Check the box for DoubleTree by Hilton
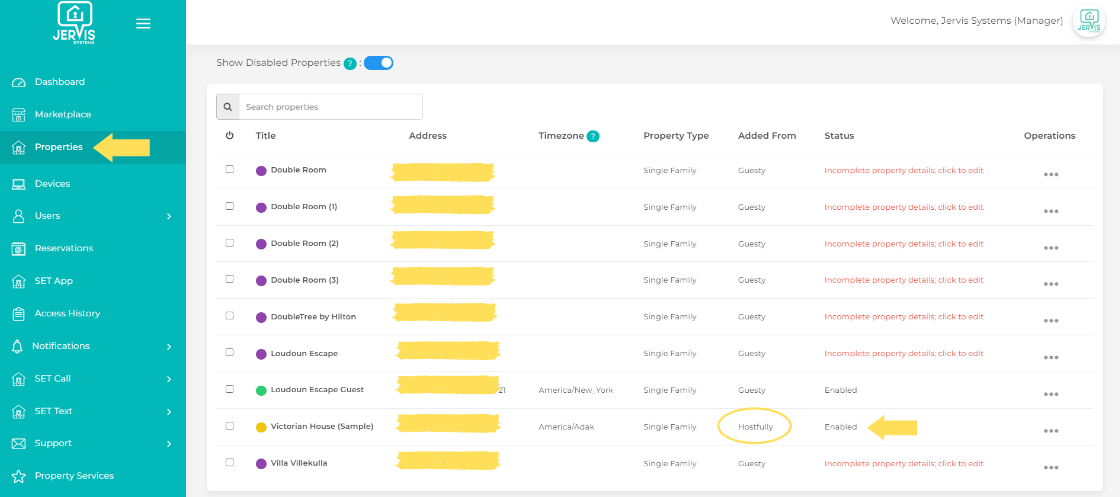The width and height of the screenshot is (1120, 497). (x=230, y=316)
